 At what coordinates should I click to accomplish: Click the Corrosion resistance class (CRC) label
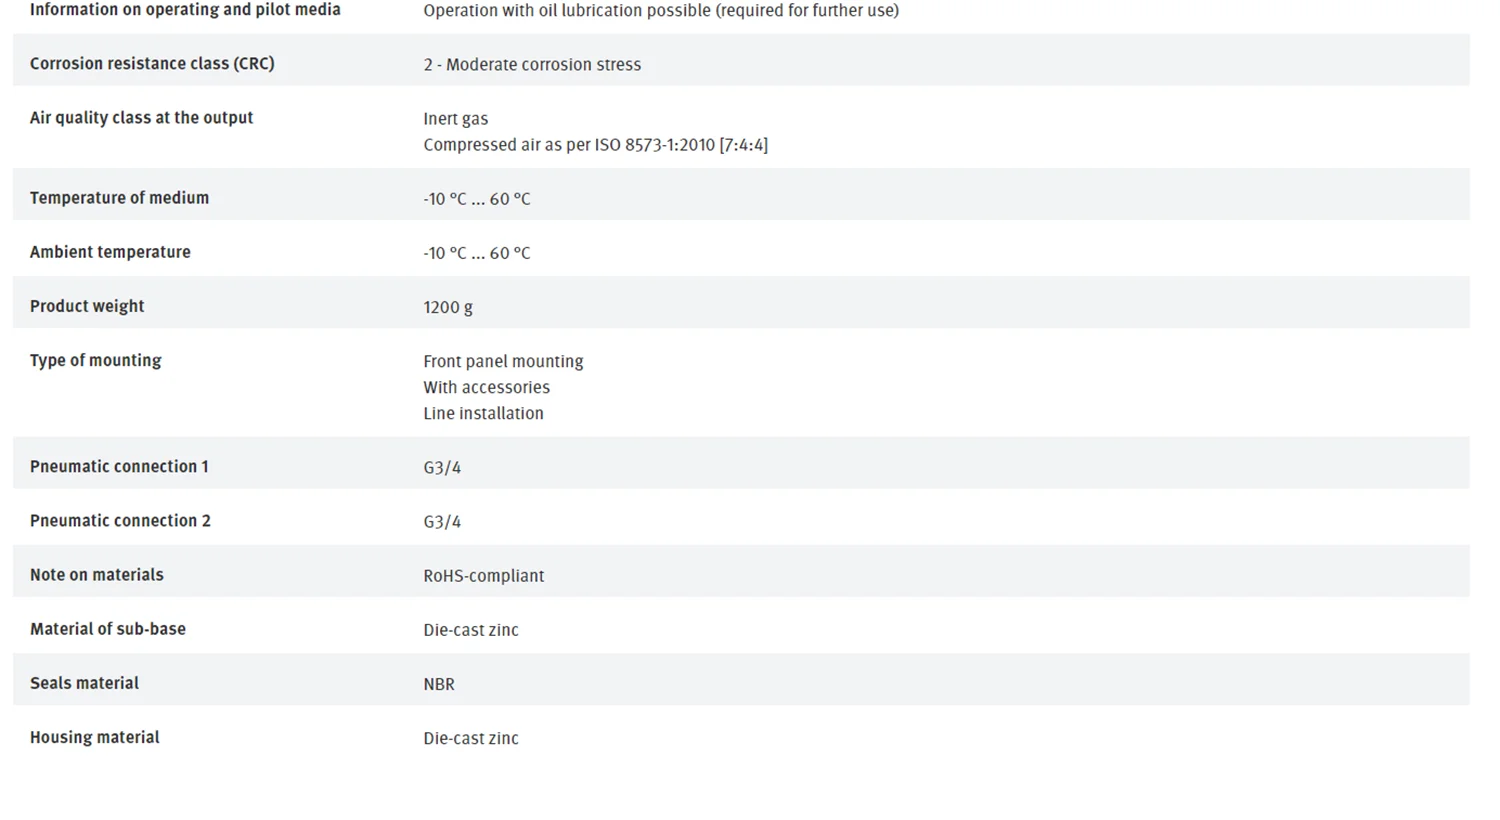(x=152, y=63)
